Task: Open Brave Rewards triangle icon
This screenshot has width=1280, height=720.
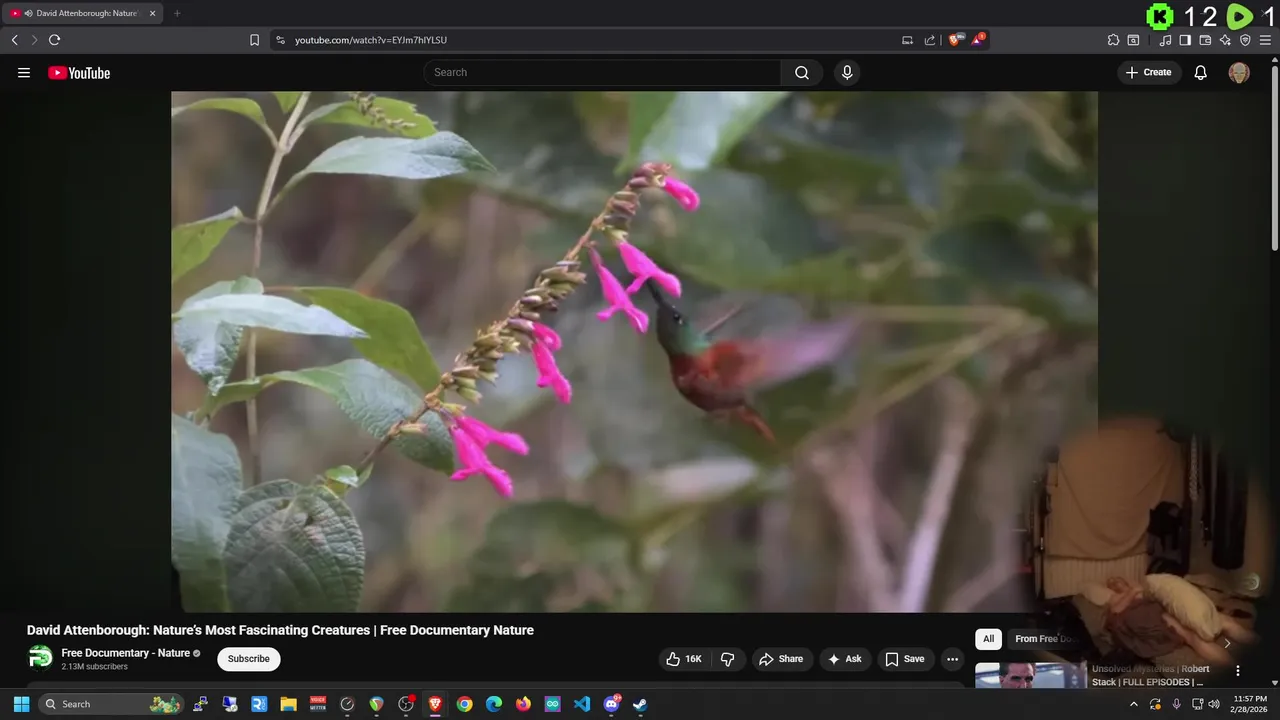Action: click(978, 40)
